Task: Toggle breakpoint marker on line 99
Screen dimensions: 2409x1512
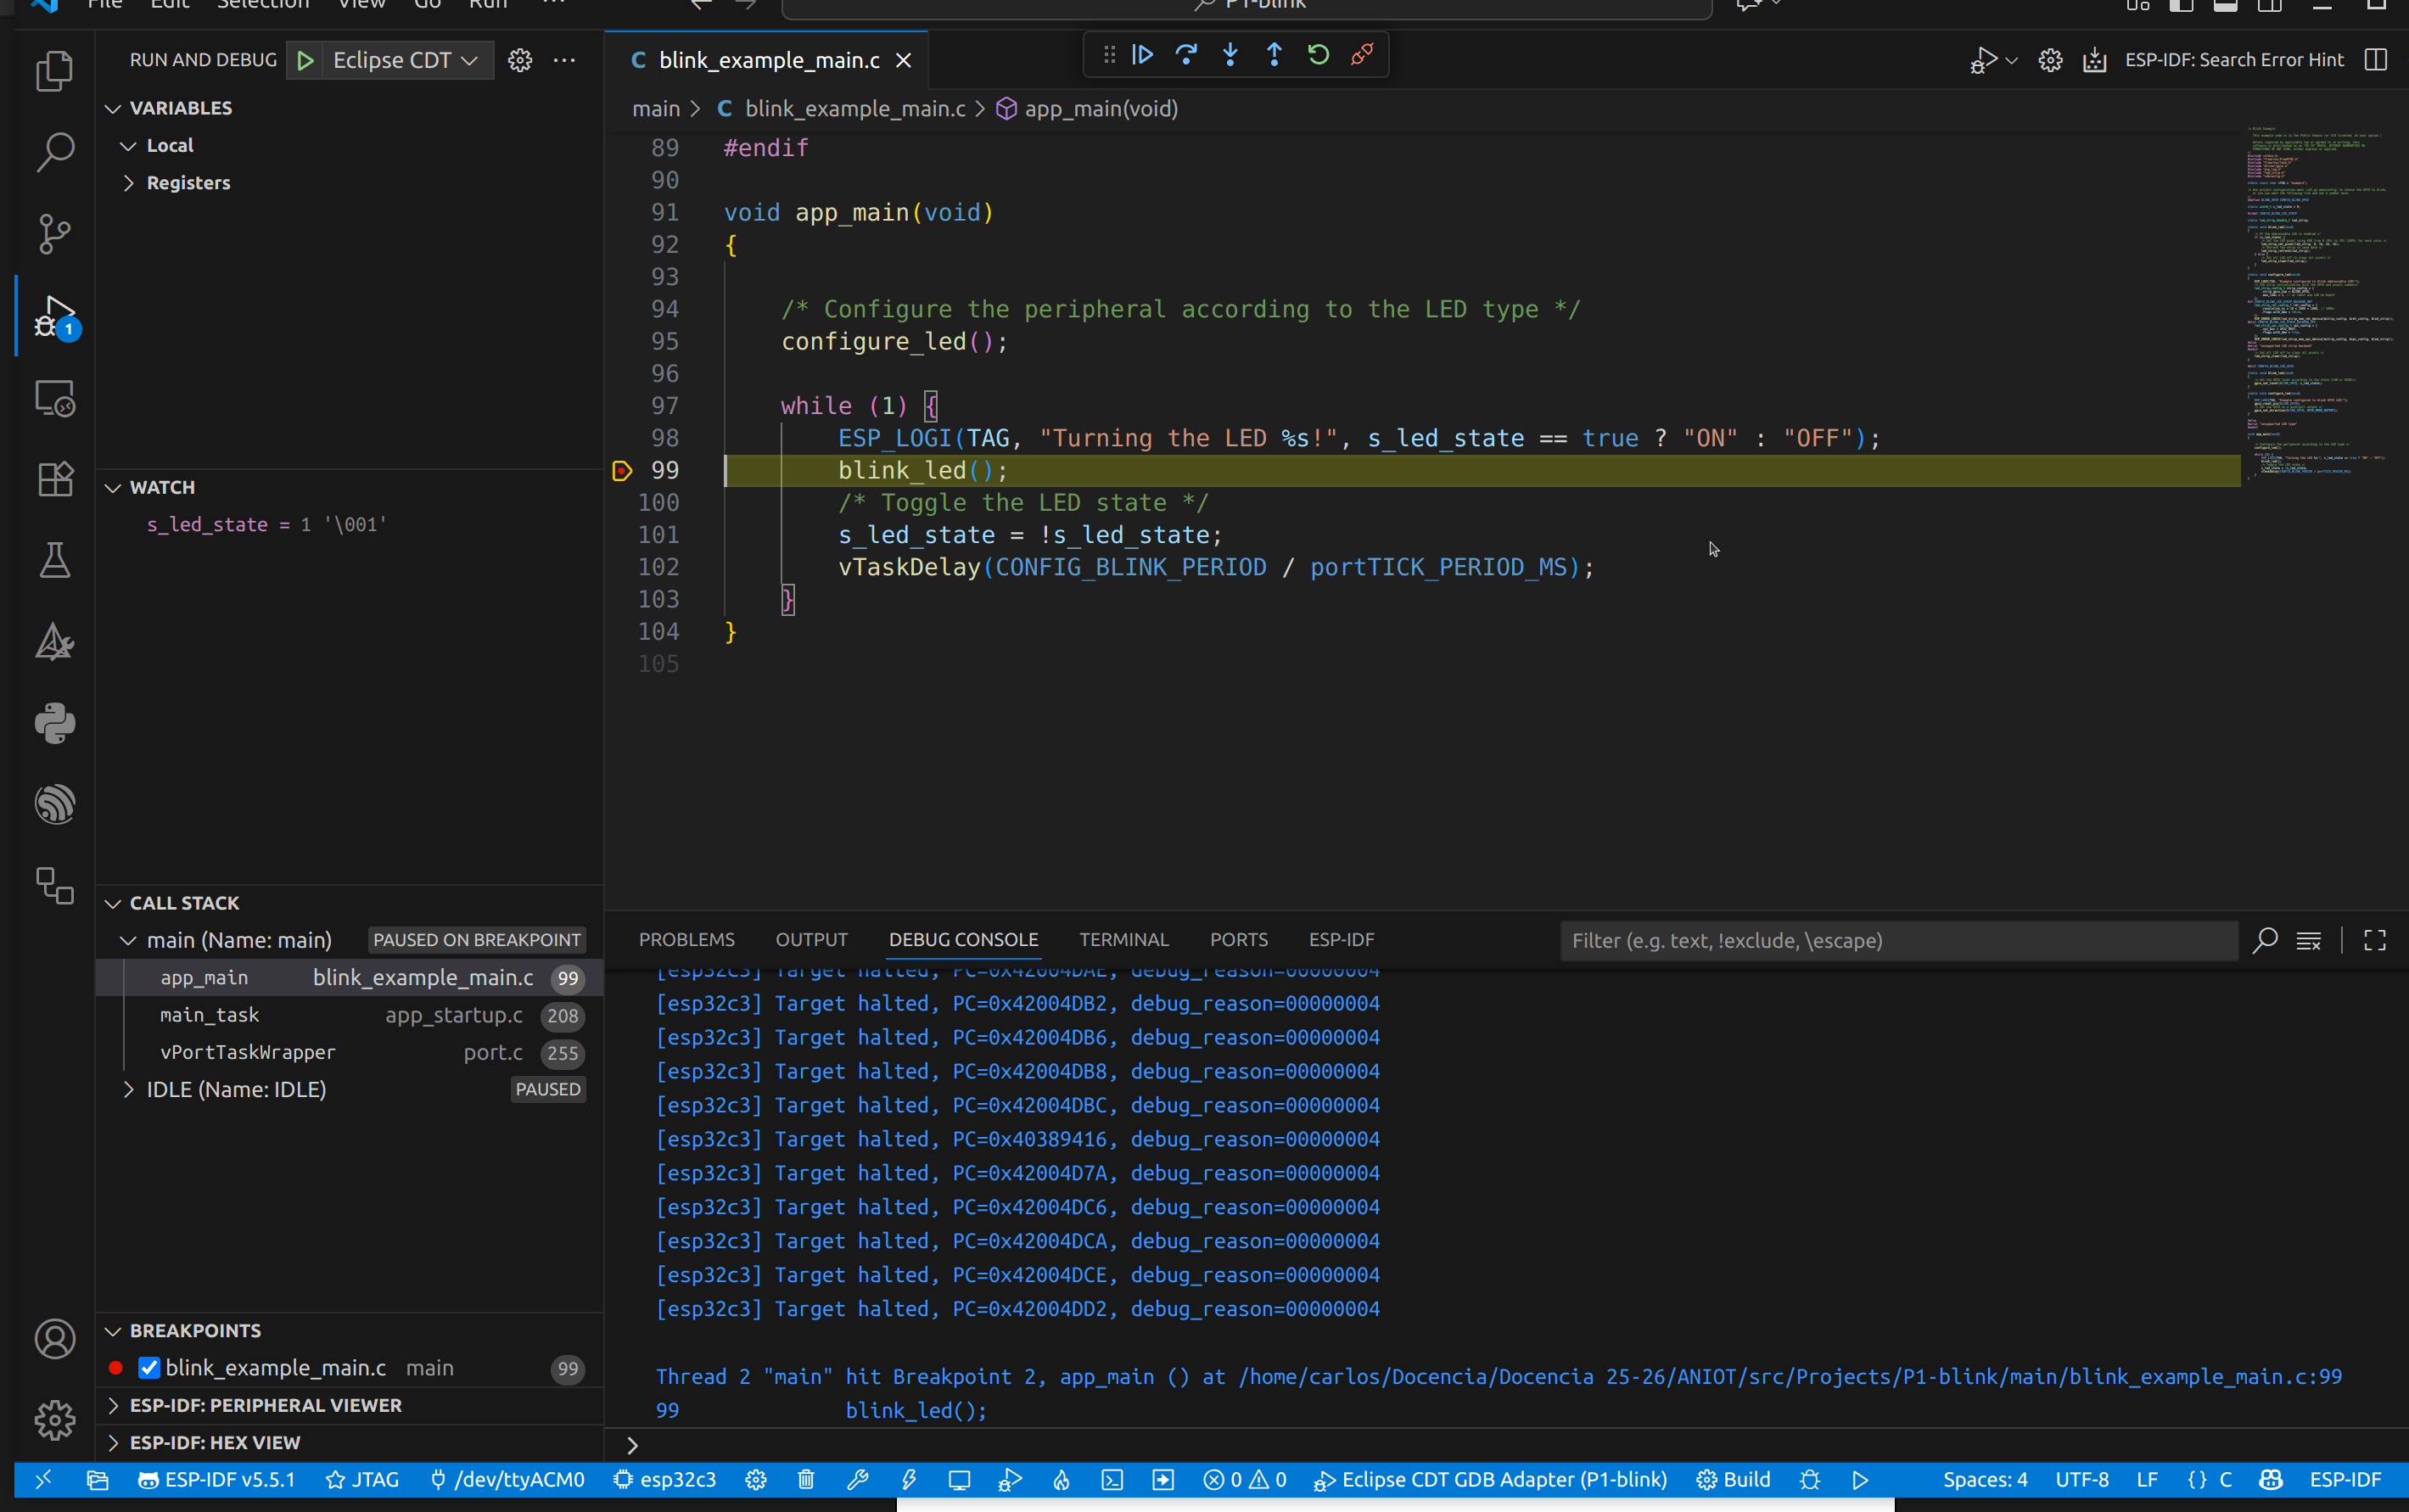Action: (622, 470)
